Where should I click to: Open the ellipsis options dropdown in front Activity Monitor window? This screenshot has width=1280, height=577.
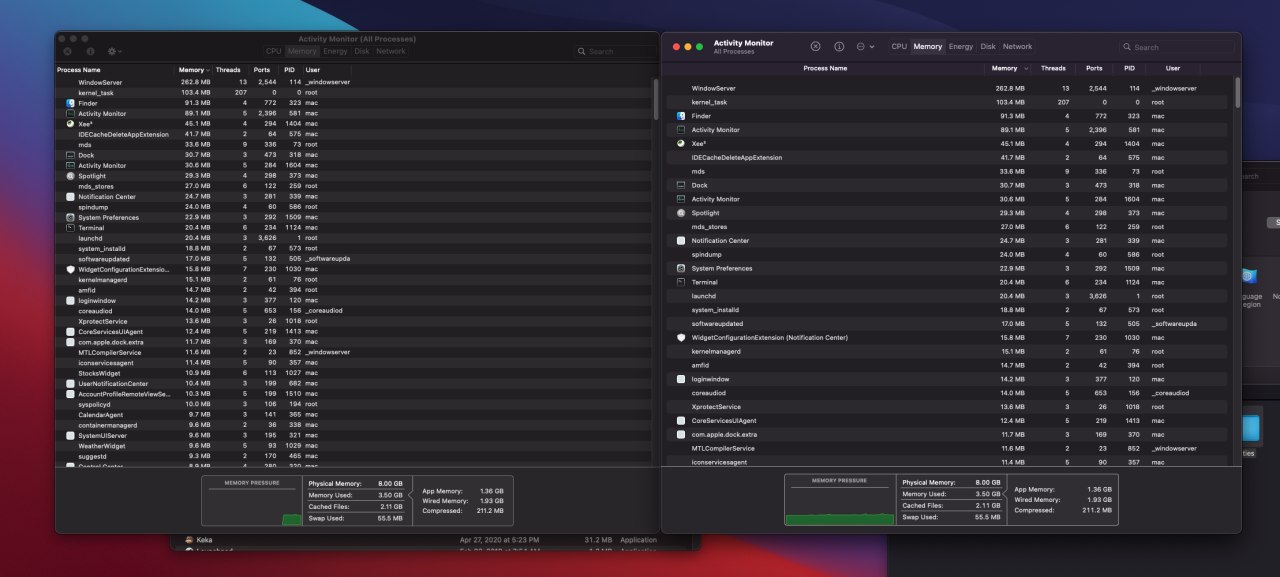pos(866,46)
